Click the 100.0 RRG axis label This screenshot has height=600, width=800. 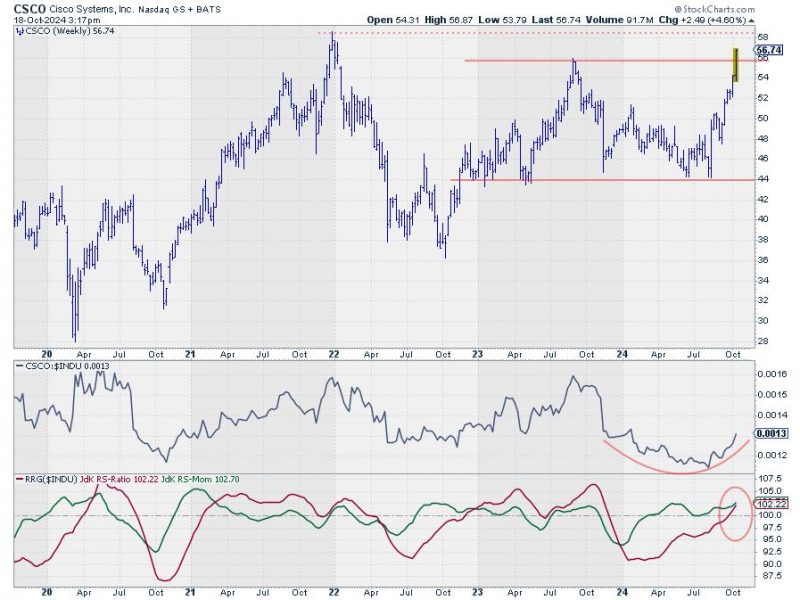tap(769, 515)
